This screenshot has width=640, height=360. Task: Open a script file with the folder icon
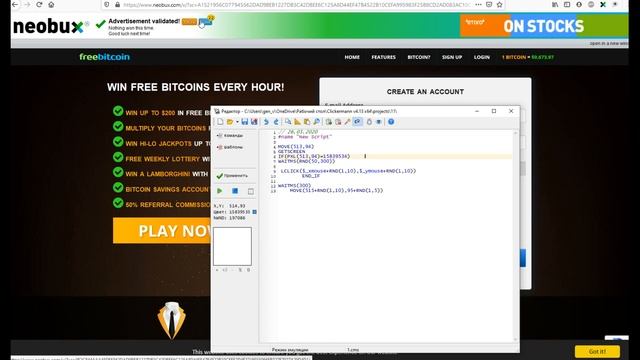[230, 122]
